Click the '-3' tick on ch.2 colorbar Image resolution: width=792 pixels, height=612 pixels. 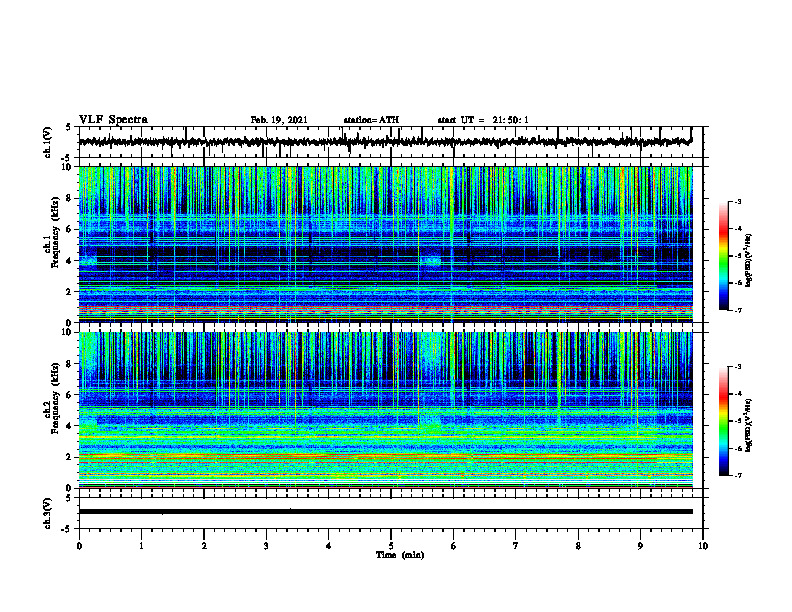(x=737, y=367)
